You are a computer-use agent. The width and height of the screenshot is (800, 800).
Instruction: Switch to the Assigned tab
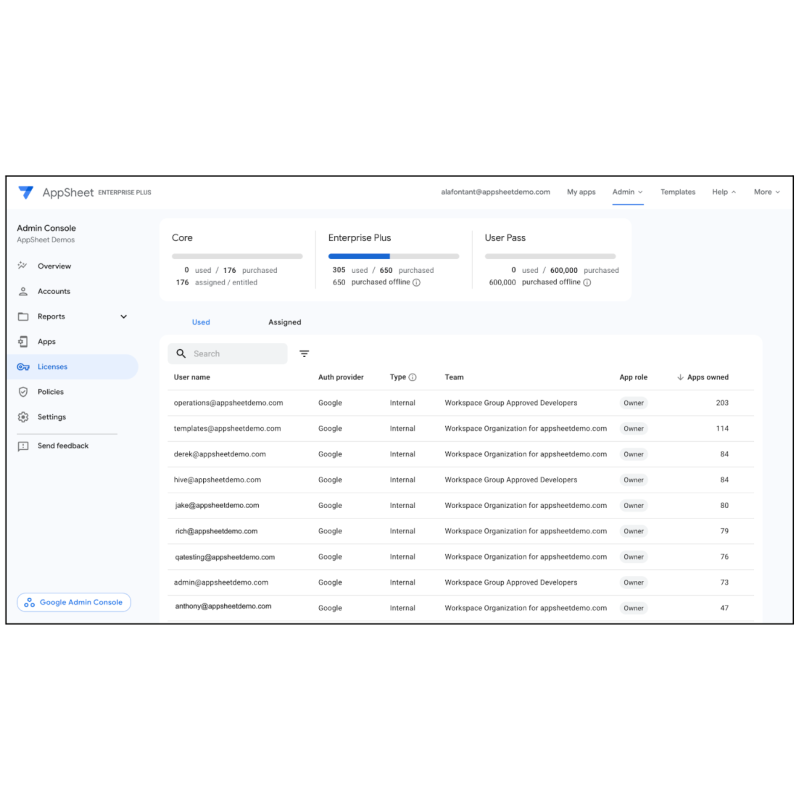[x=285, y=322]
